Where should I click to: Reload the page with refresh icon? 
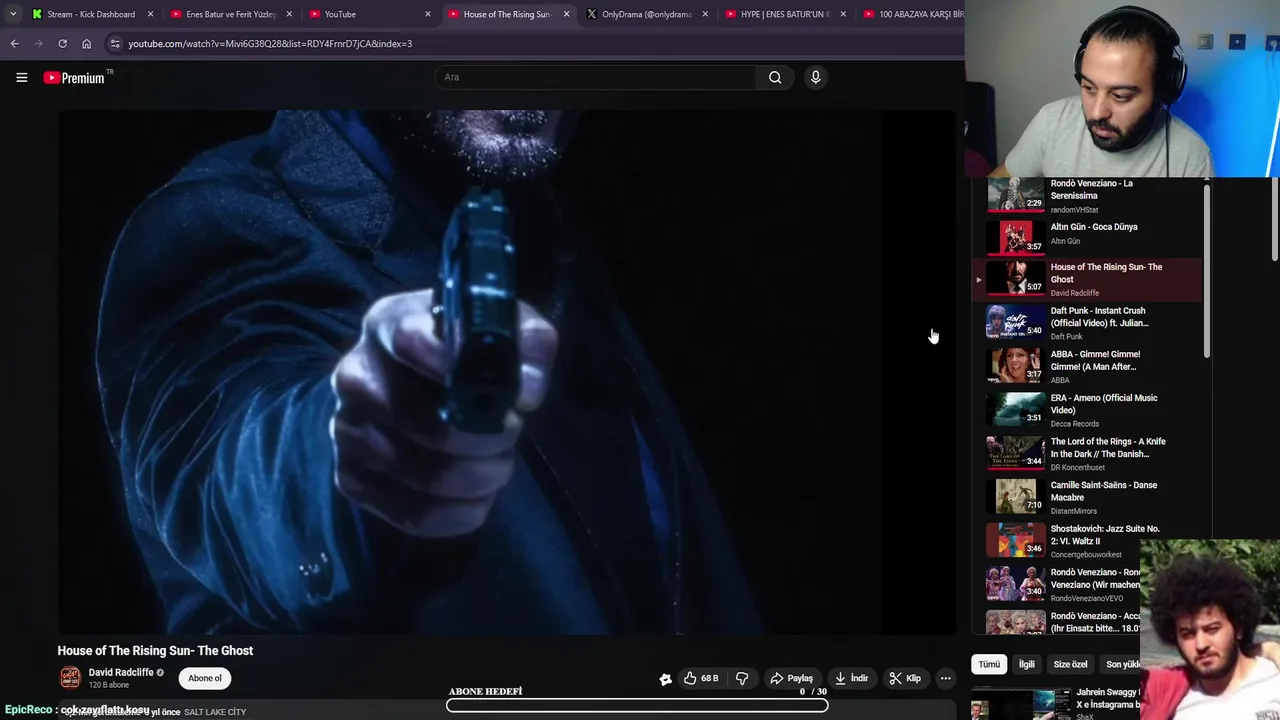click(x=62, y=44)
